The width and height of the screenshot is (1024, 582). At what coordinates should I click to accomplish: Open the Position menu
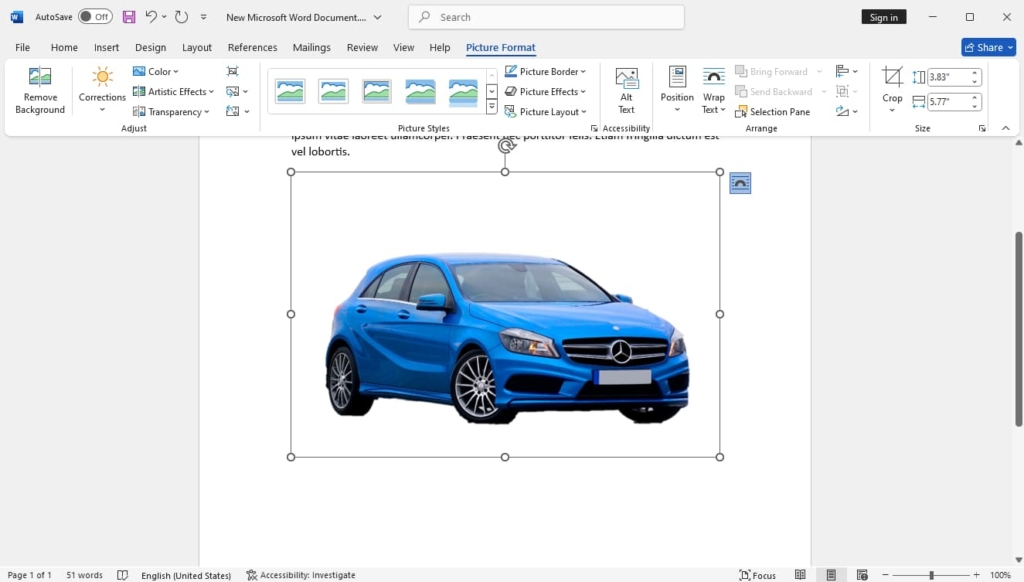tap(677, 91)
